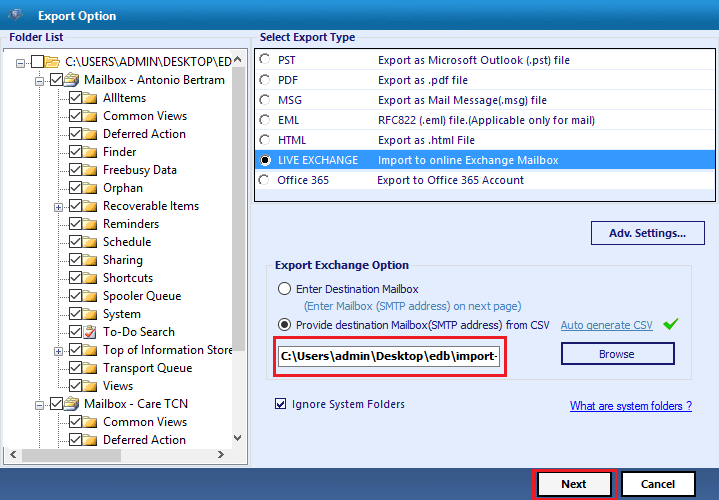The height and width of the screenshot is (500, 719).
Task: Toggle the To-Do Search checkbox
Action: [76, 332]
